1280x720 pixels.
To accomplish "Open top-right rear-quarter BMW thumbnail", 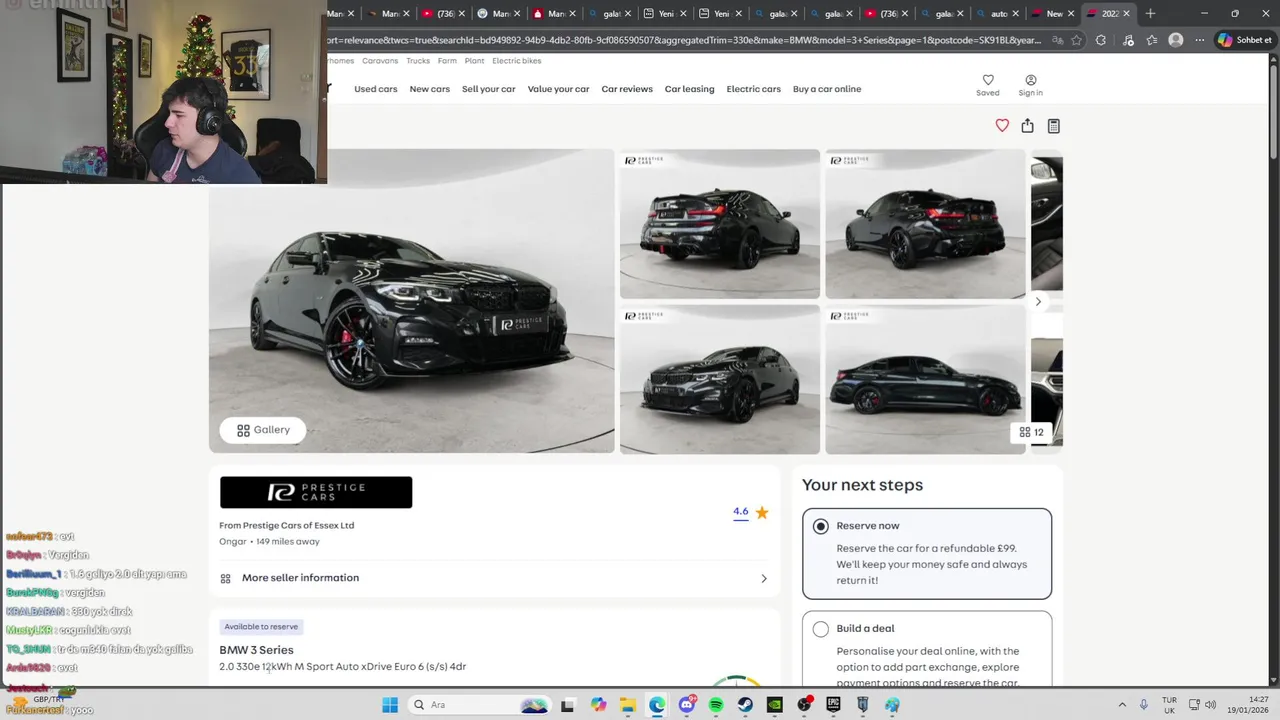I will tap(925, 224).
